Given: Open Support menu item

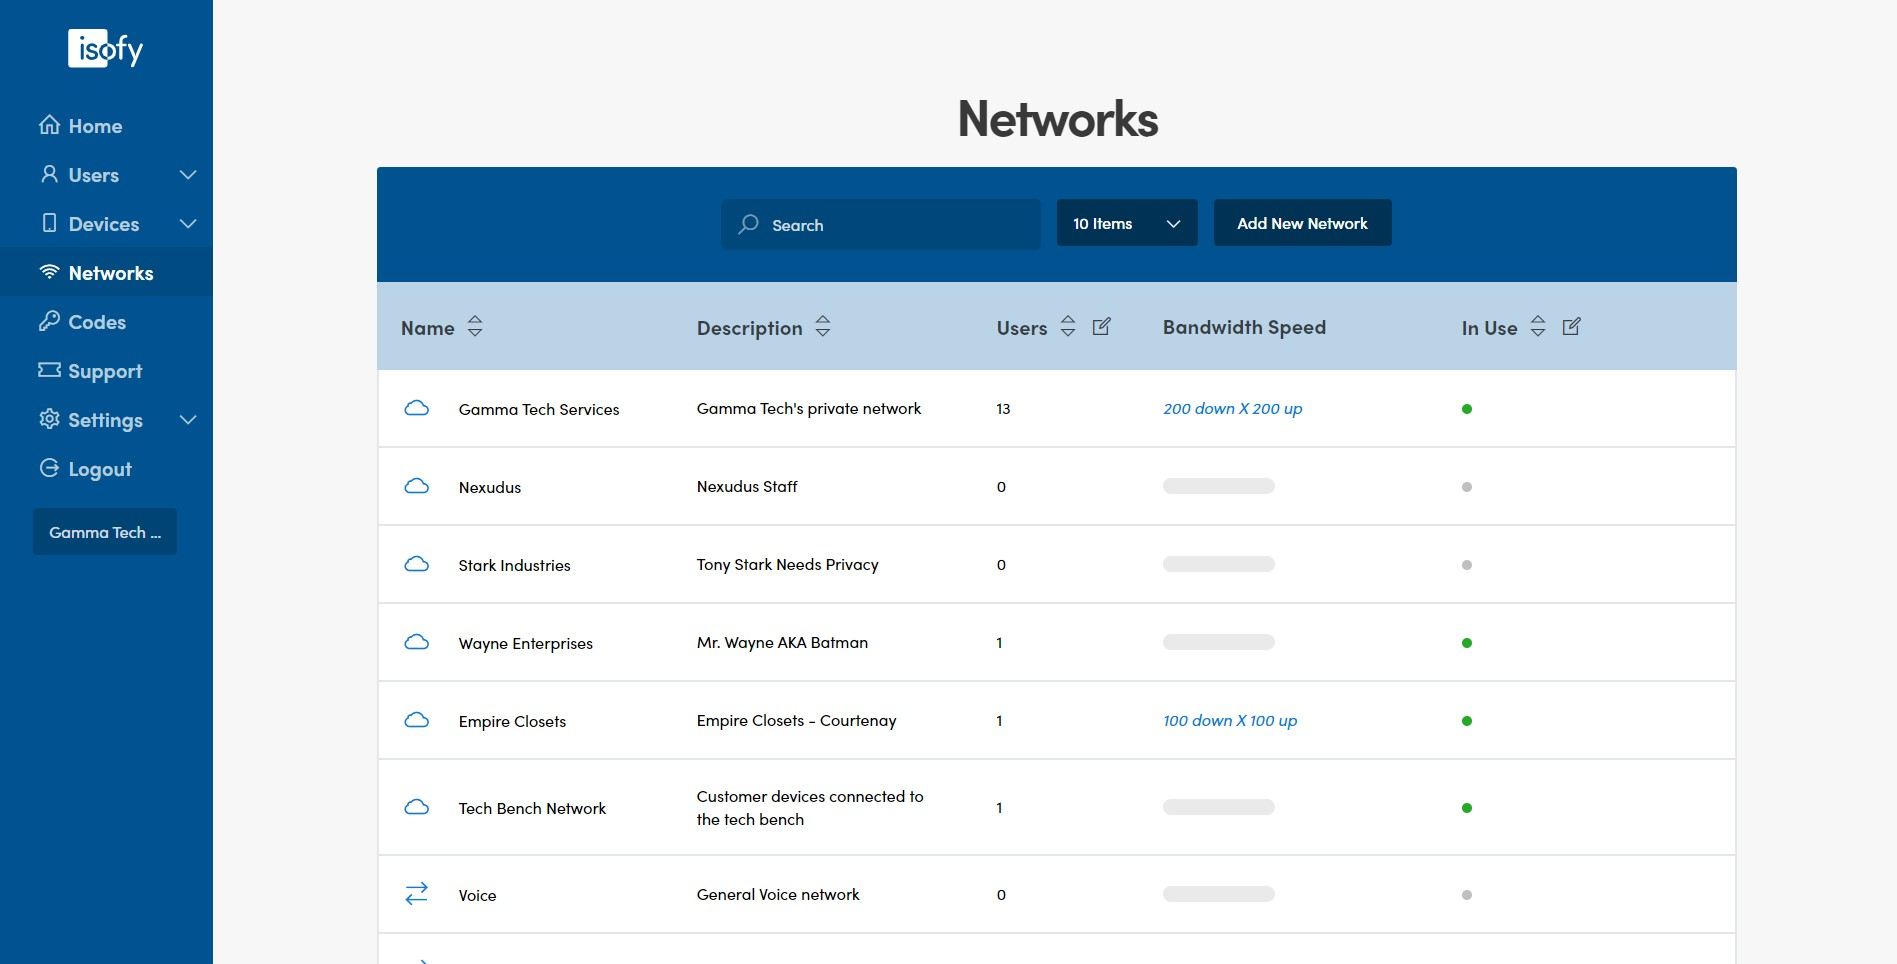Looking at the screenshot, I should (105, 371).
